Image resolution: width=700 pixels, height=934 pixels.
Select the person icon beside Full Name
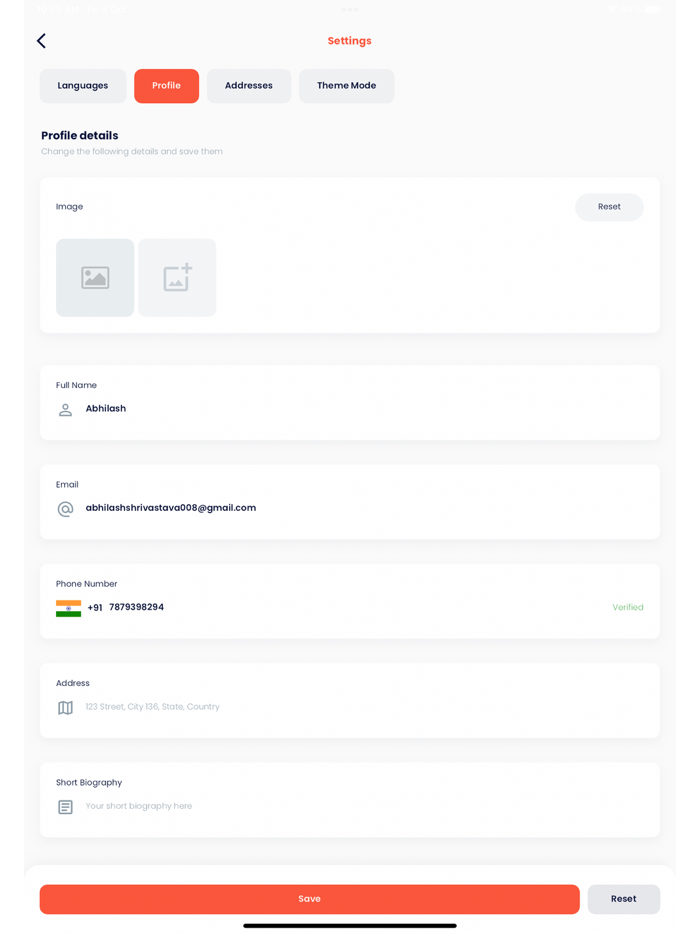[65, 409]
